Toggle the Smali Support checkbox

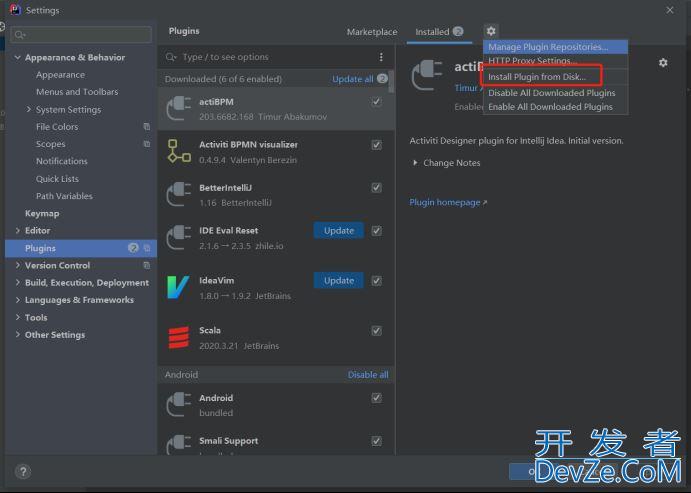click(x=376, y=441)
